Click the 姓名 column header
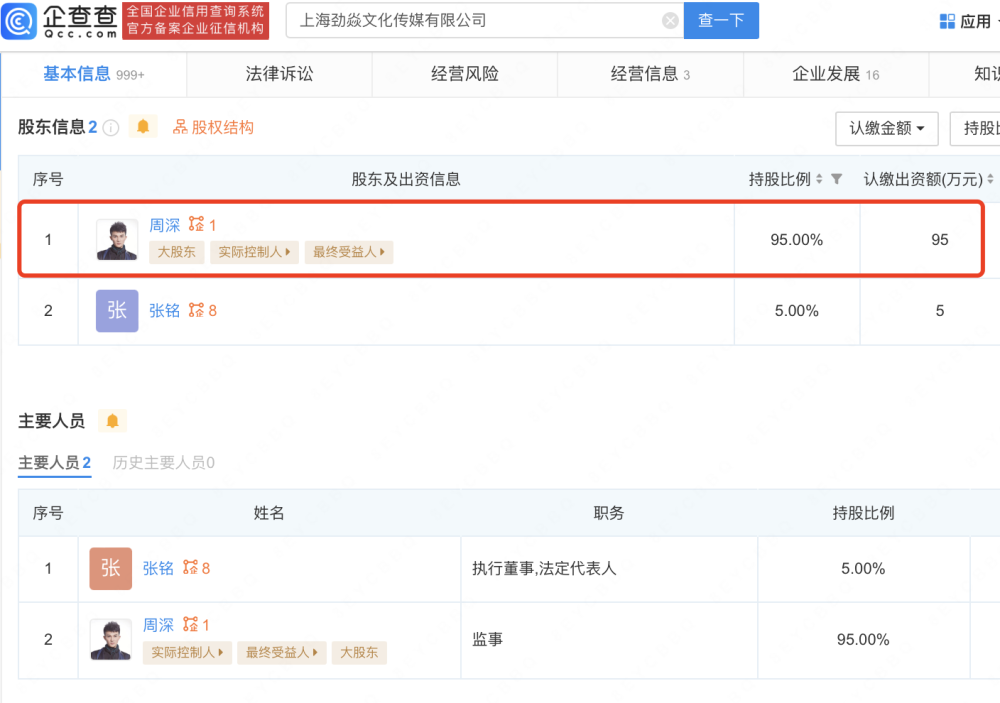The width and height of the screenshot is (1000, 703). tap(268, 513)
